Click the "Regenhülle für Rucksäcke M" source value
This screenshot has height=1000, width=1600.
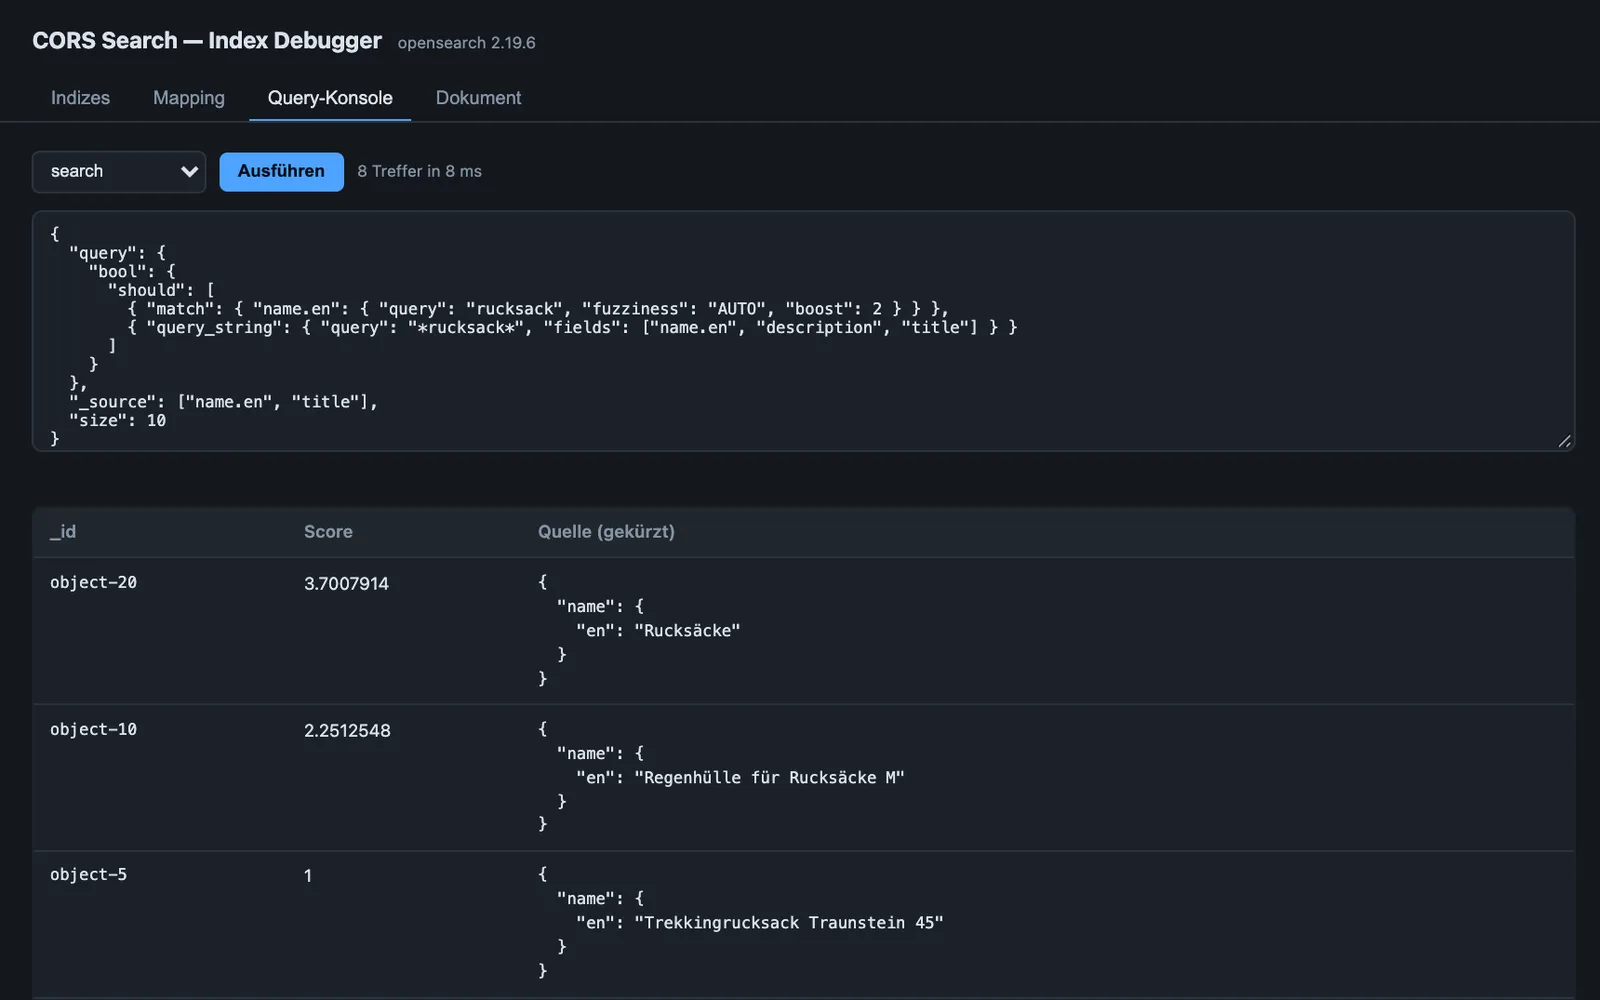(x=769, y=777)
